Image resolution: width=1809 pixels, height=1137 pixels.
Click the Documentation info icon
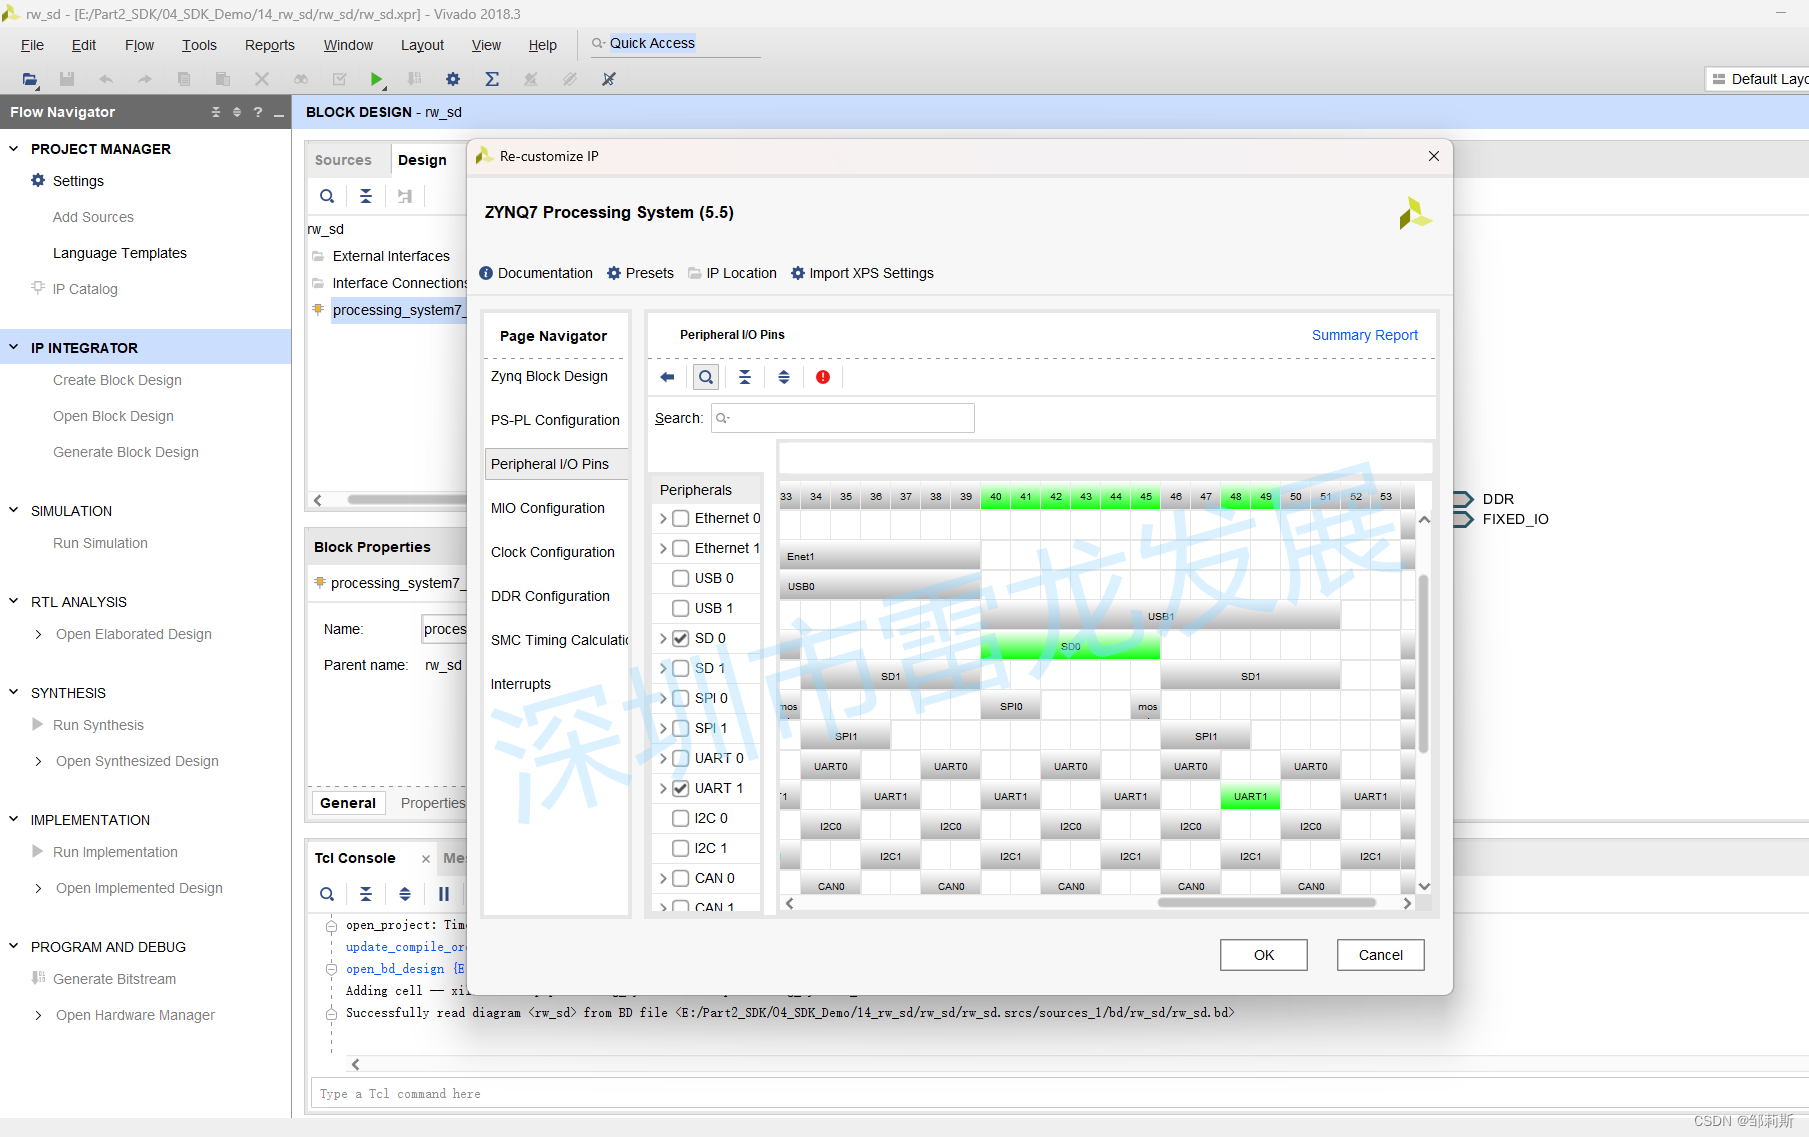[x=486, y=273]
